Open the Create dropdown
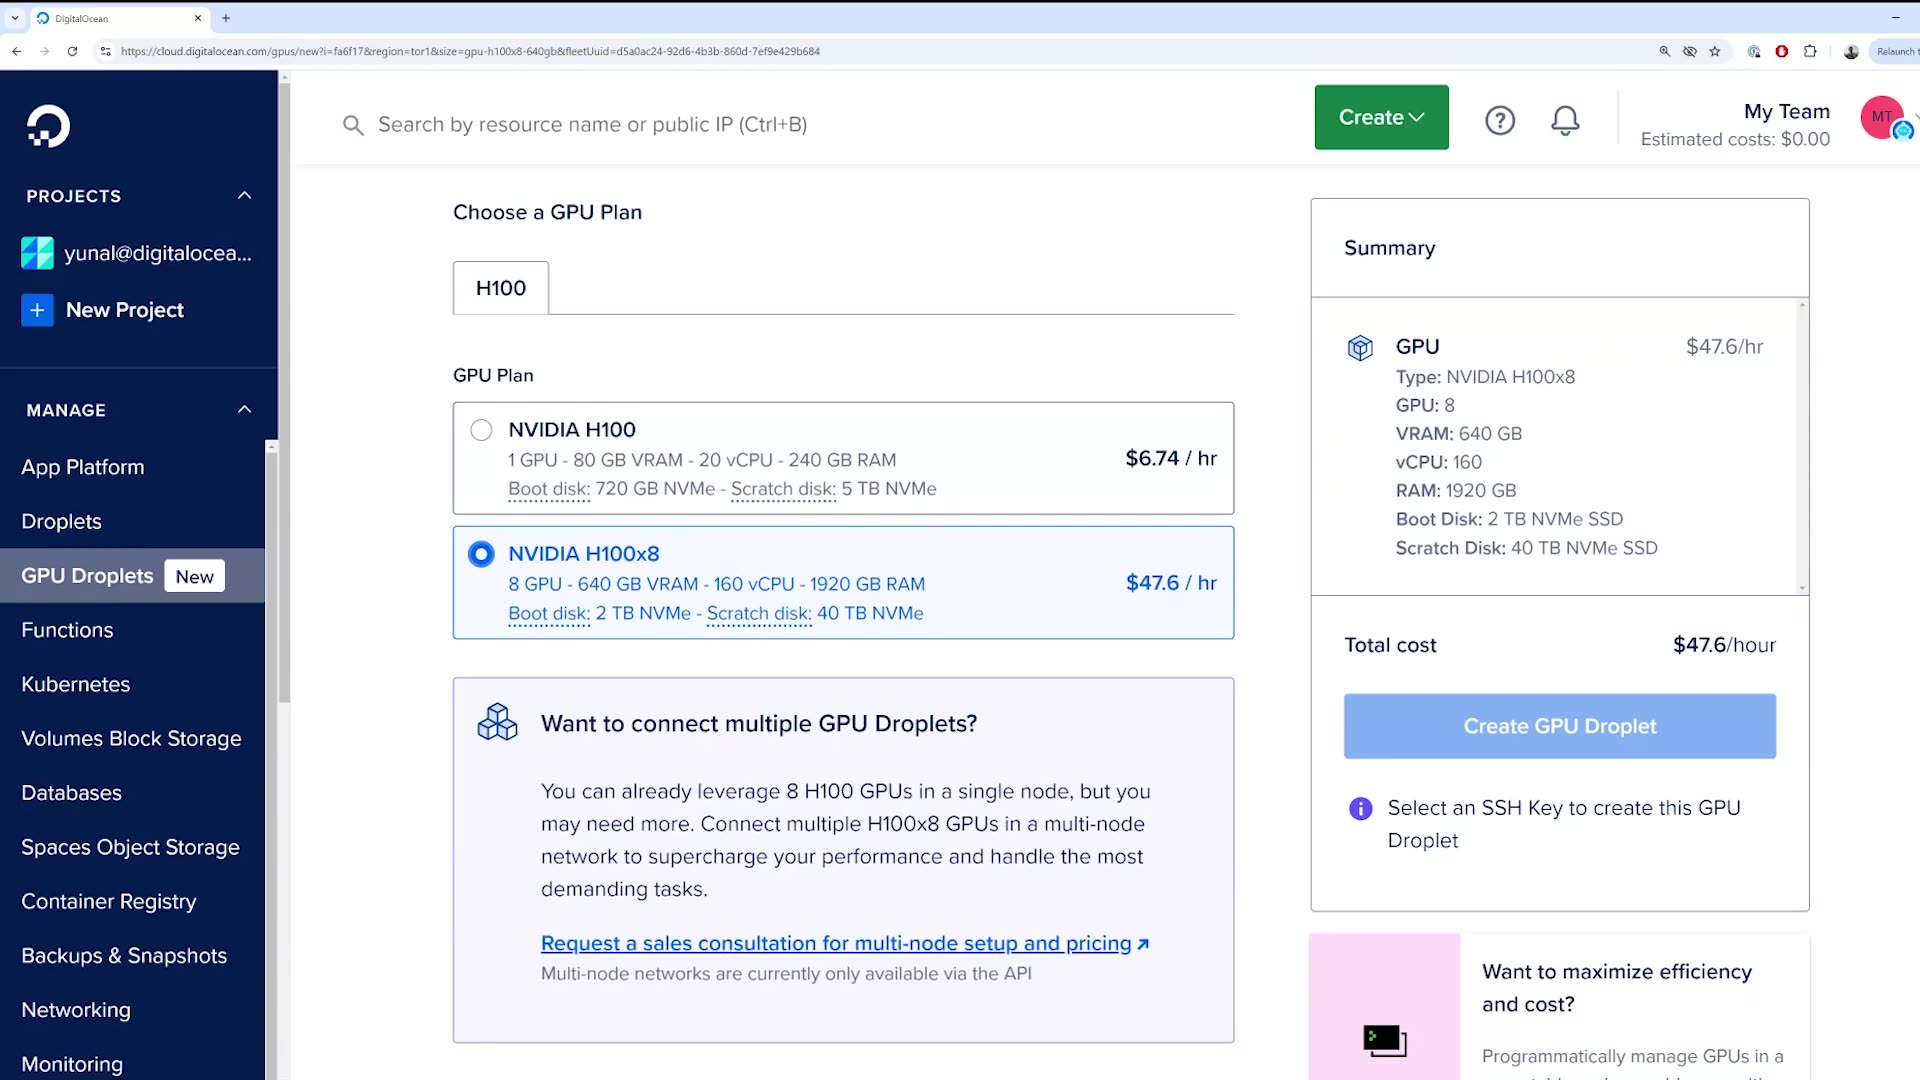The width and height of the screenshot is (1920, 1080). click(1380, 117)
